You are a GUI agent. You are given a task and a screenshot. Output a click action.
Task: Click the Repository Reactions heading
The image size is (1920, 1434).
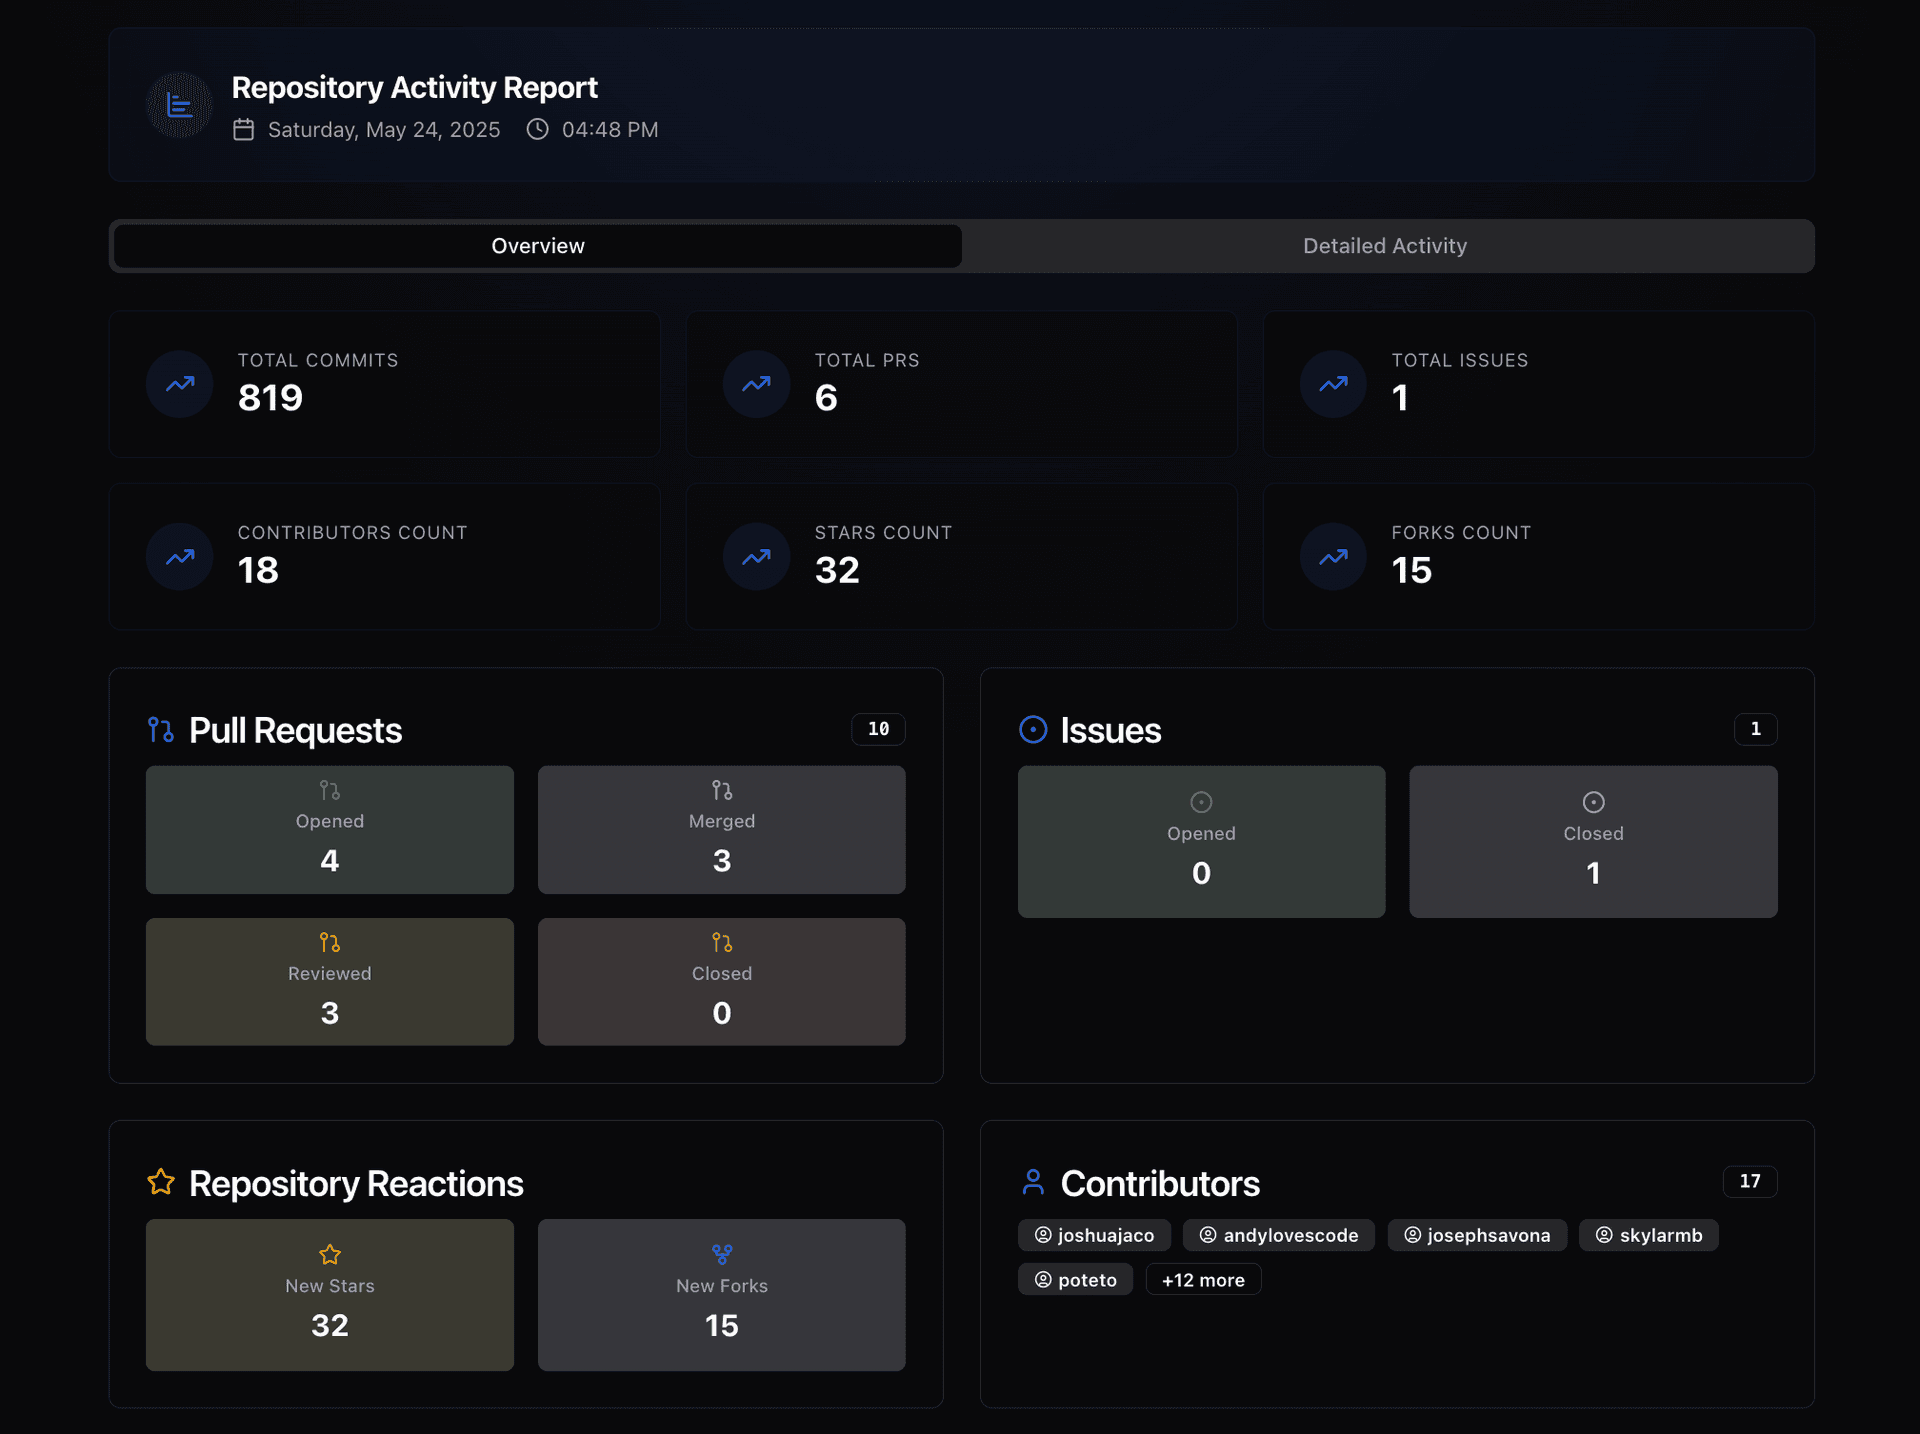click(x=356, y=1184)
